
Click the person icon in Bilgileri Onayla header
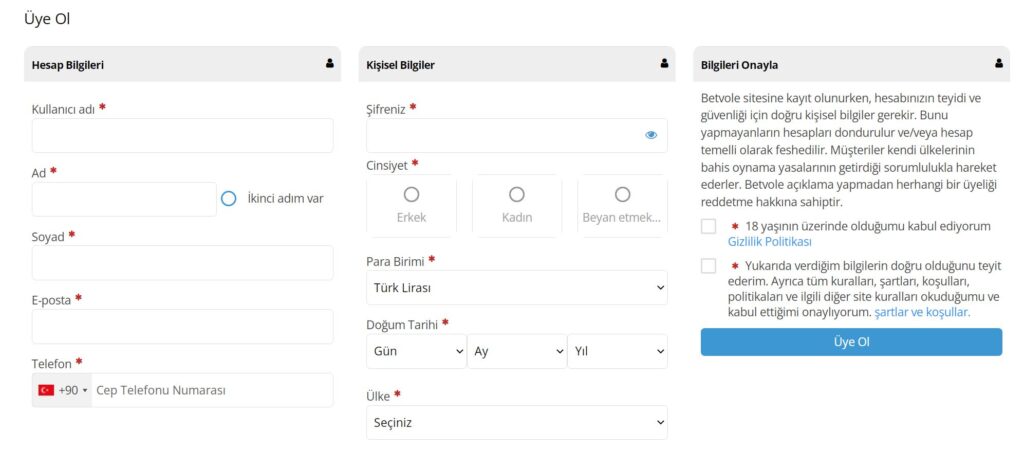[999, 63]
